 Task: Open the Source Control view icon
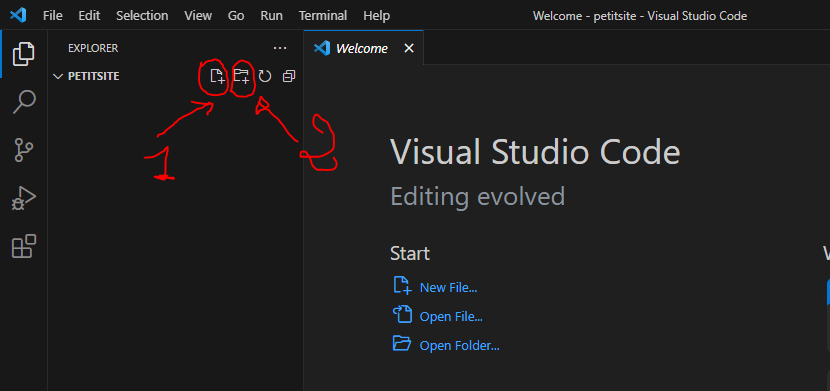coord(24,150)
